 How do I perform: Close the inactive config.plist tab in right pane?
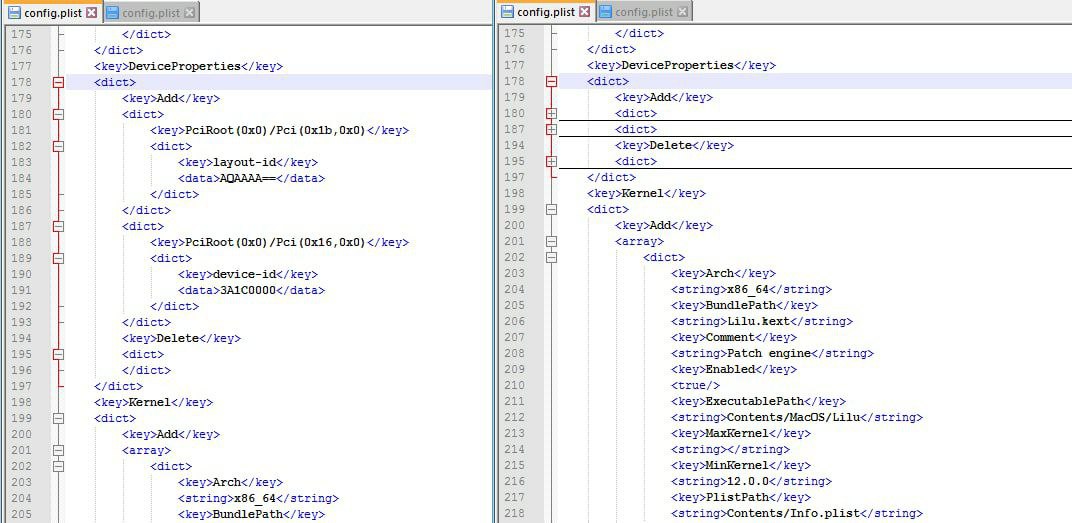(683, 12)
